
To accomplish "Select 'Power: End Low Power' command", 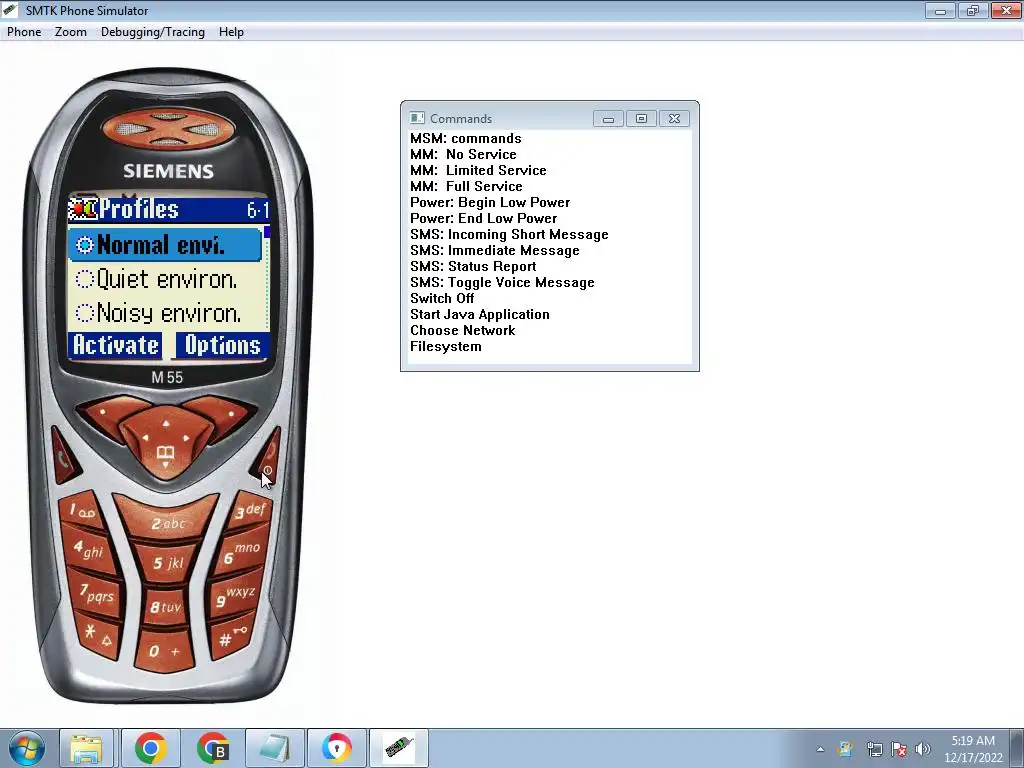I will (x=483, y=218).
